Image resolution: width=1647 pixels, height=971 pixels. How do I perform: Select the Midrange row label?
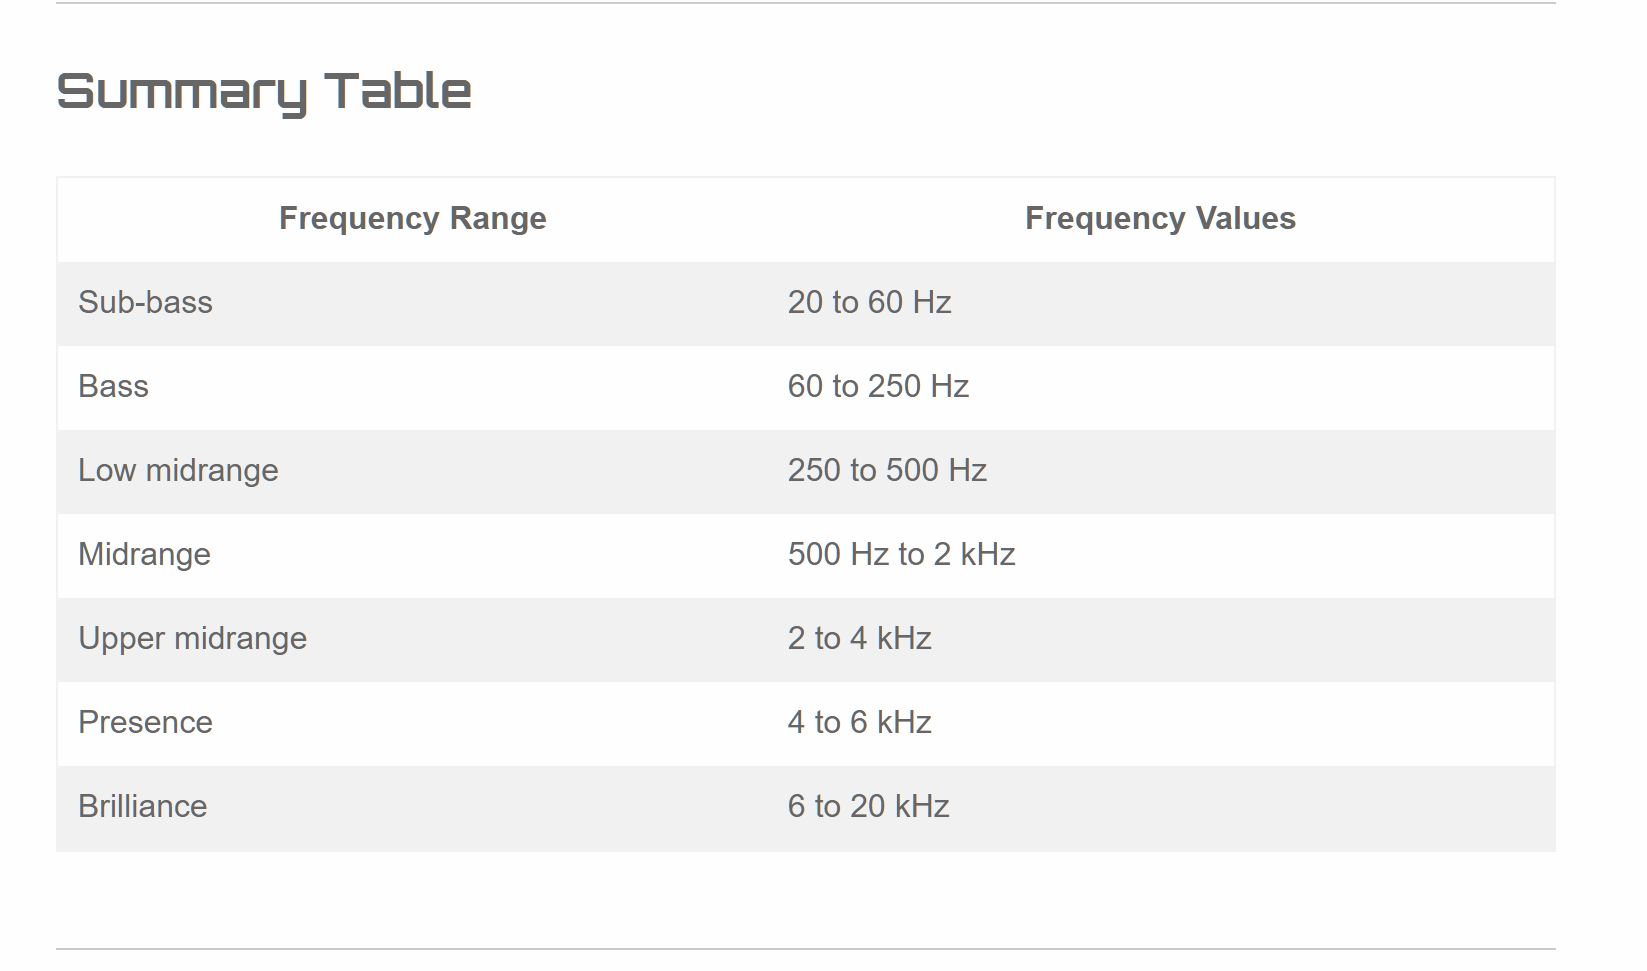(x=144, y=554)
